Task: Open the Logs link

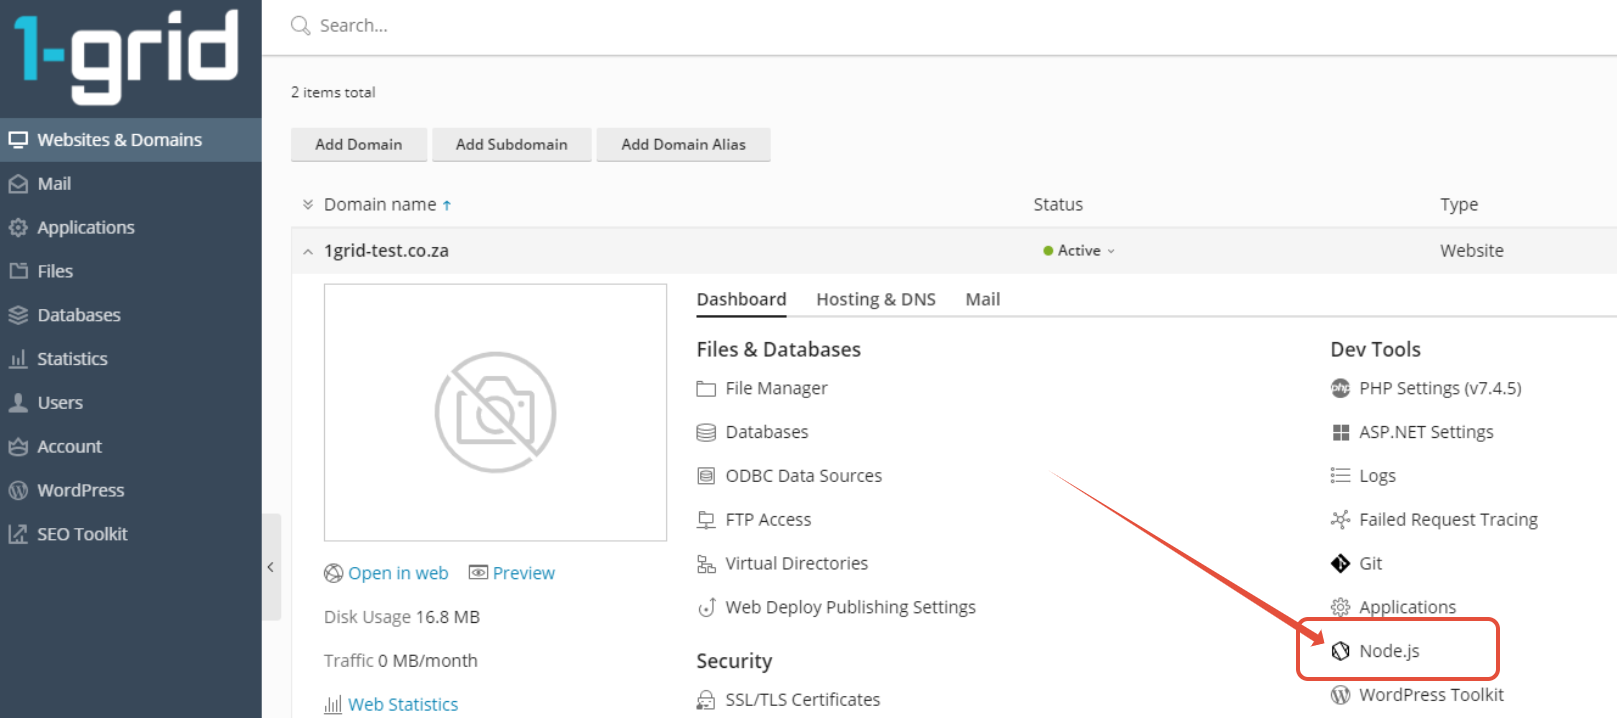Action: (1377, 476)
